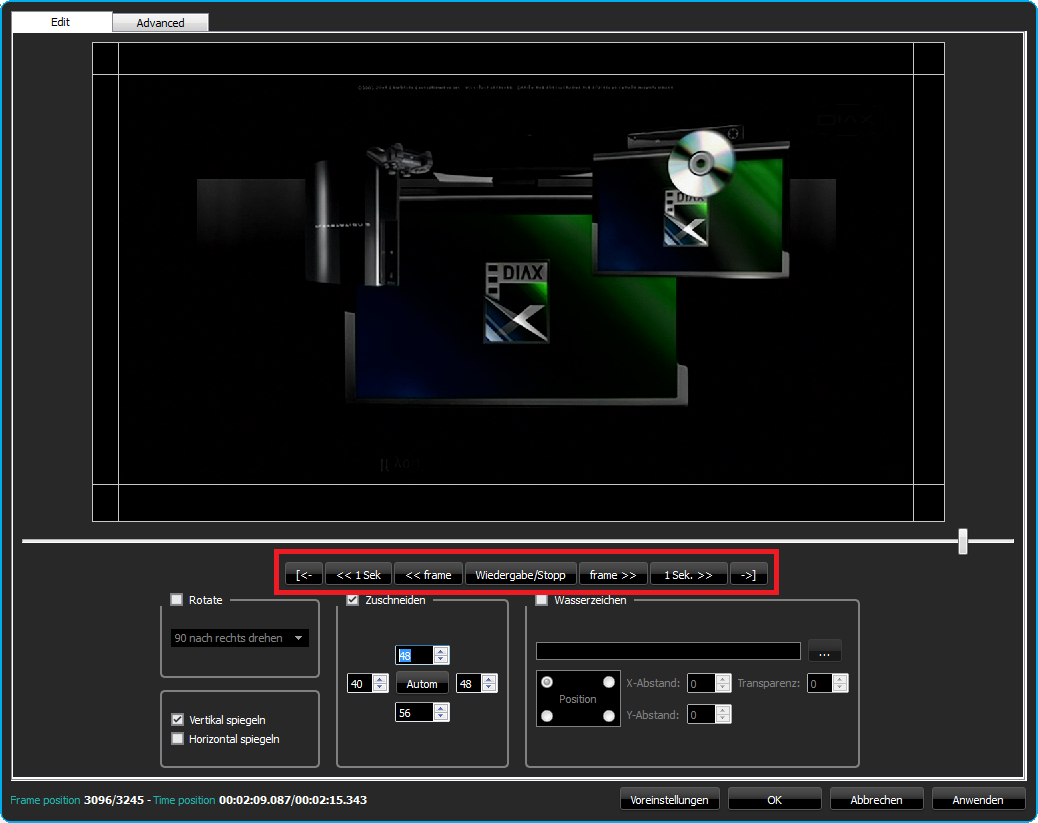Click the bottom crop field showing 56

click(414, 712)
